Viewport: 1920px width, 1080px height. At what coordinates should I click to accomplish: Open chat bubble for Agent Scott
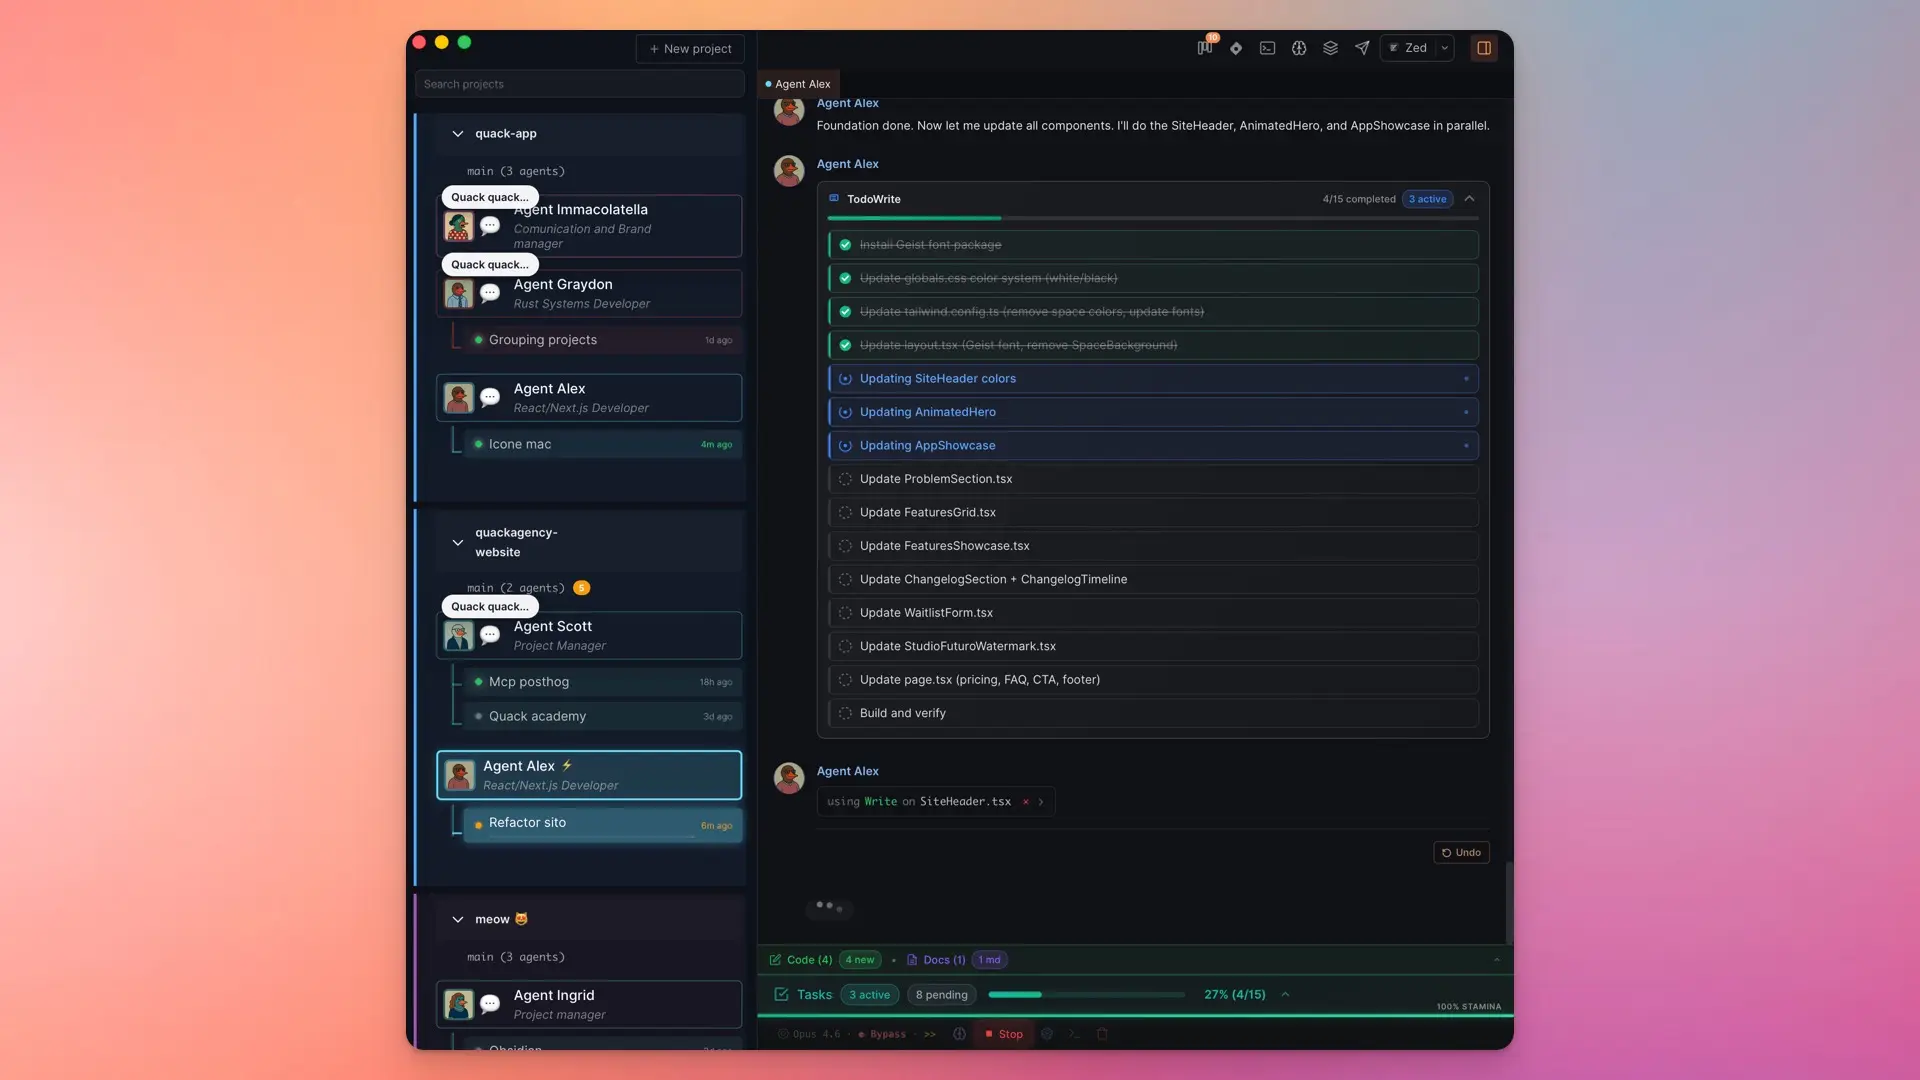pyautogui.click(x=490, y=635)
